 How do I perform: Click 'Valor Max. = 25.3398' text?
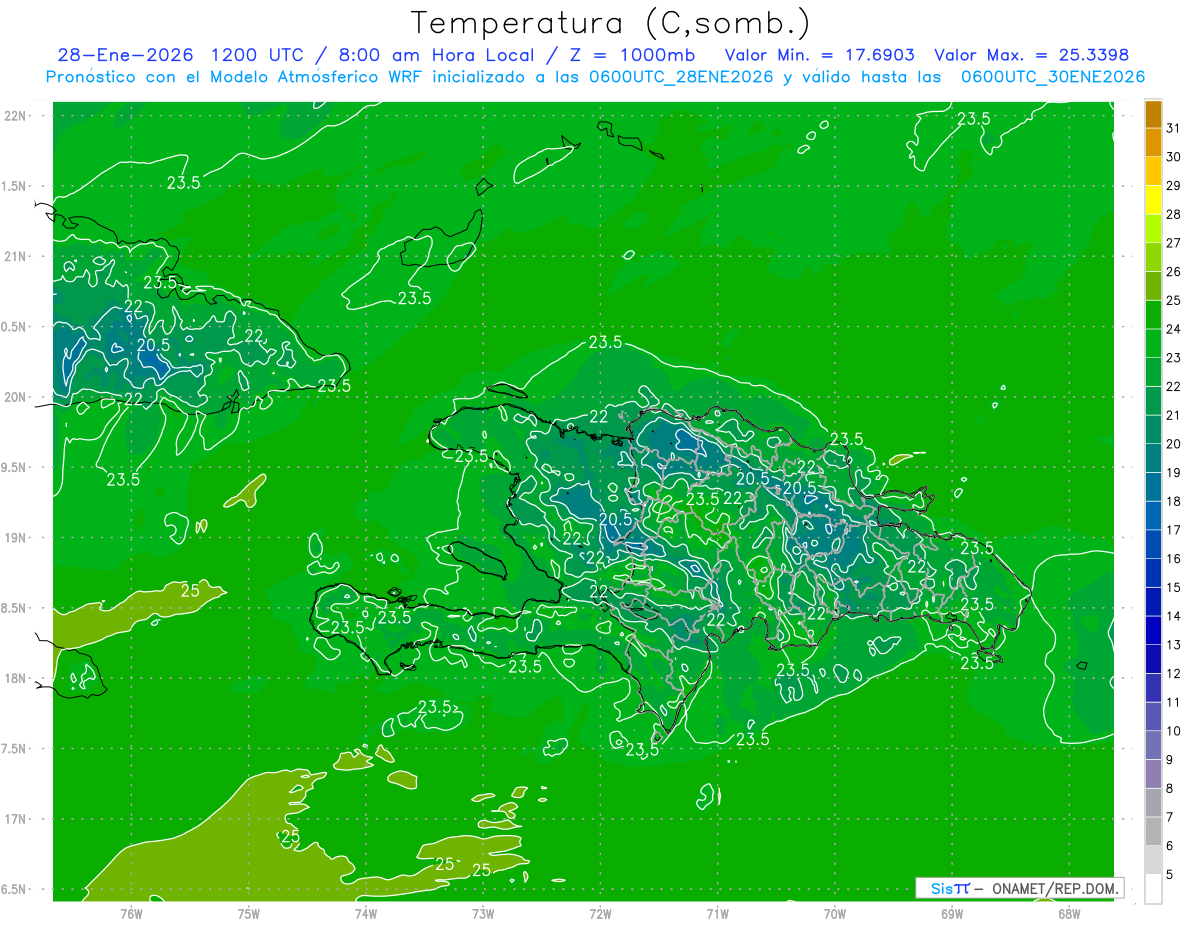1031,55
